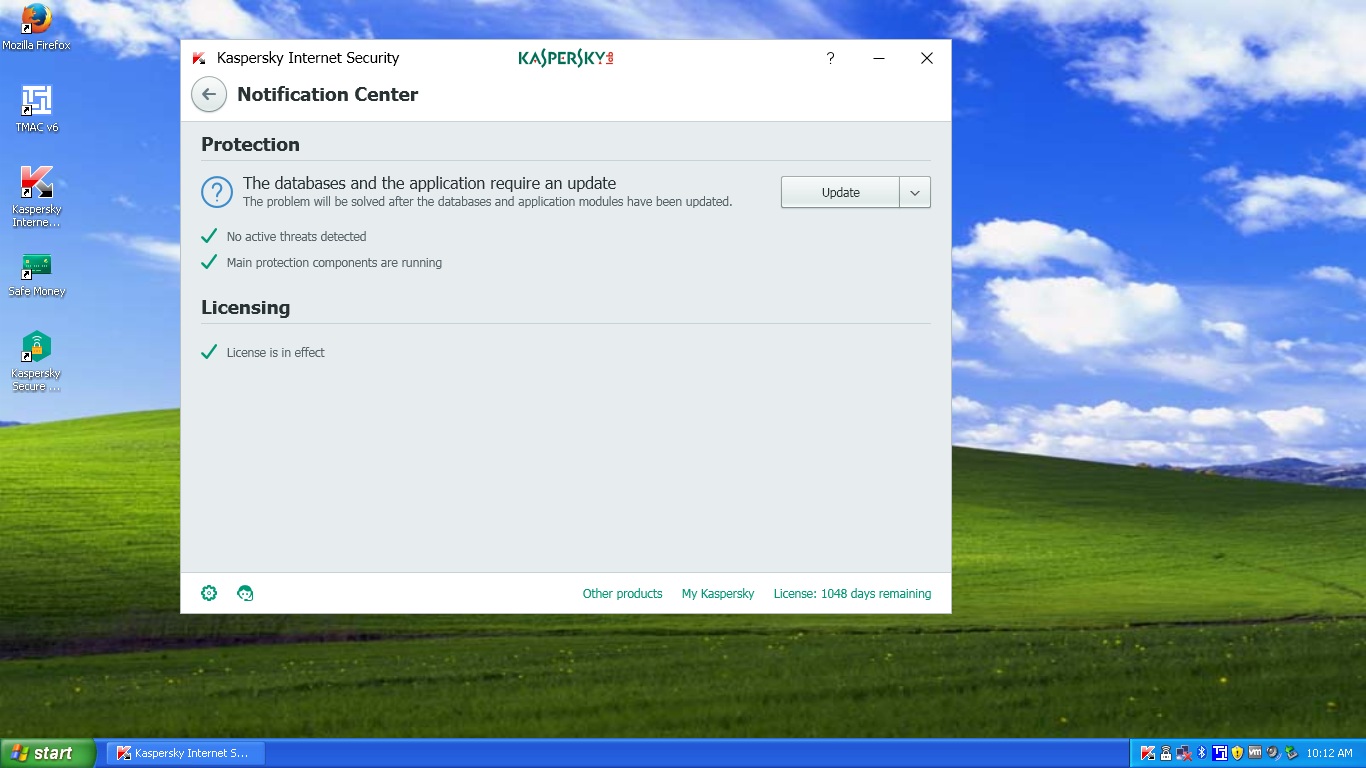This screenshot has height=768, width=1366.
Task: Select the Safe Money desktop shortcut
Action: [x=37, y=274]
